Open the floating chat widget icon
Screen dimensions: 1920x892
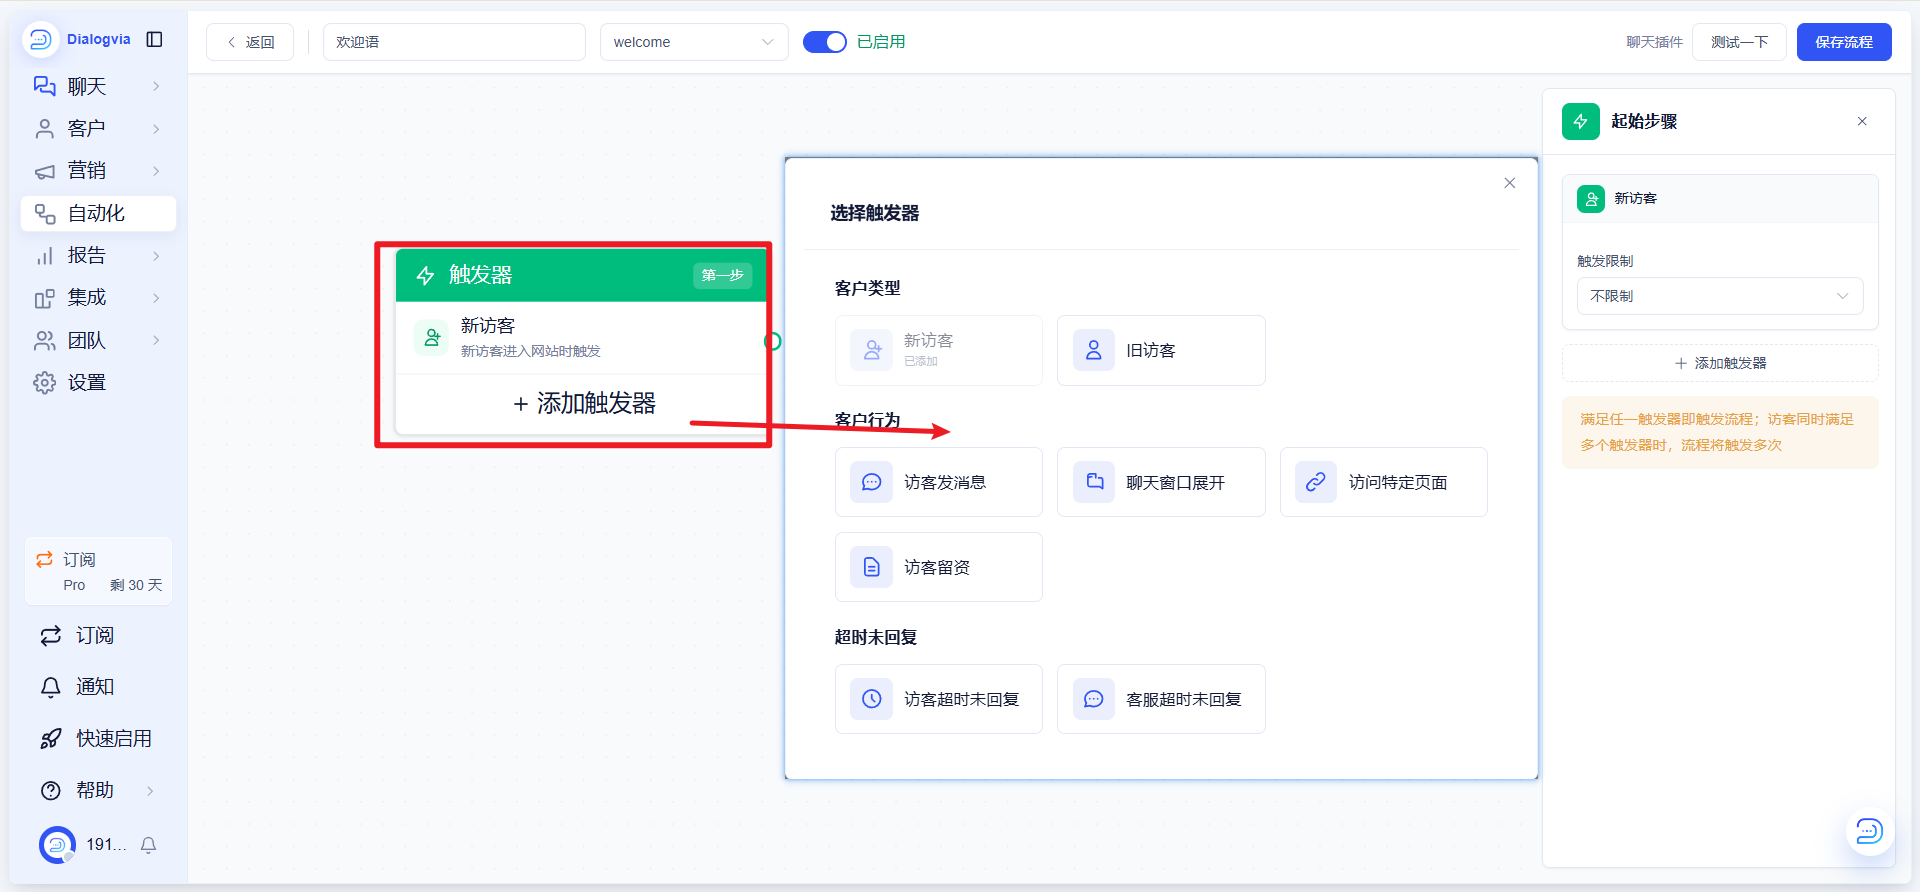1869,831
